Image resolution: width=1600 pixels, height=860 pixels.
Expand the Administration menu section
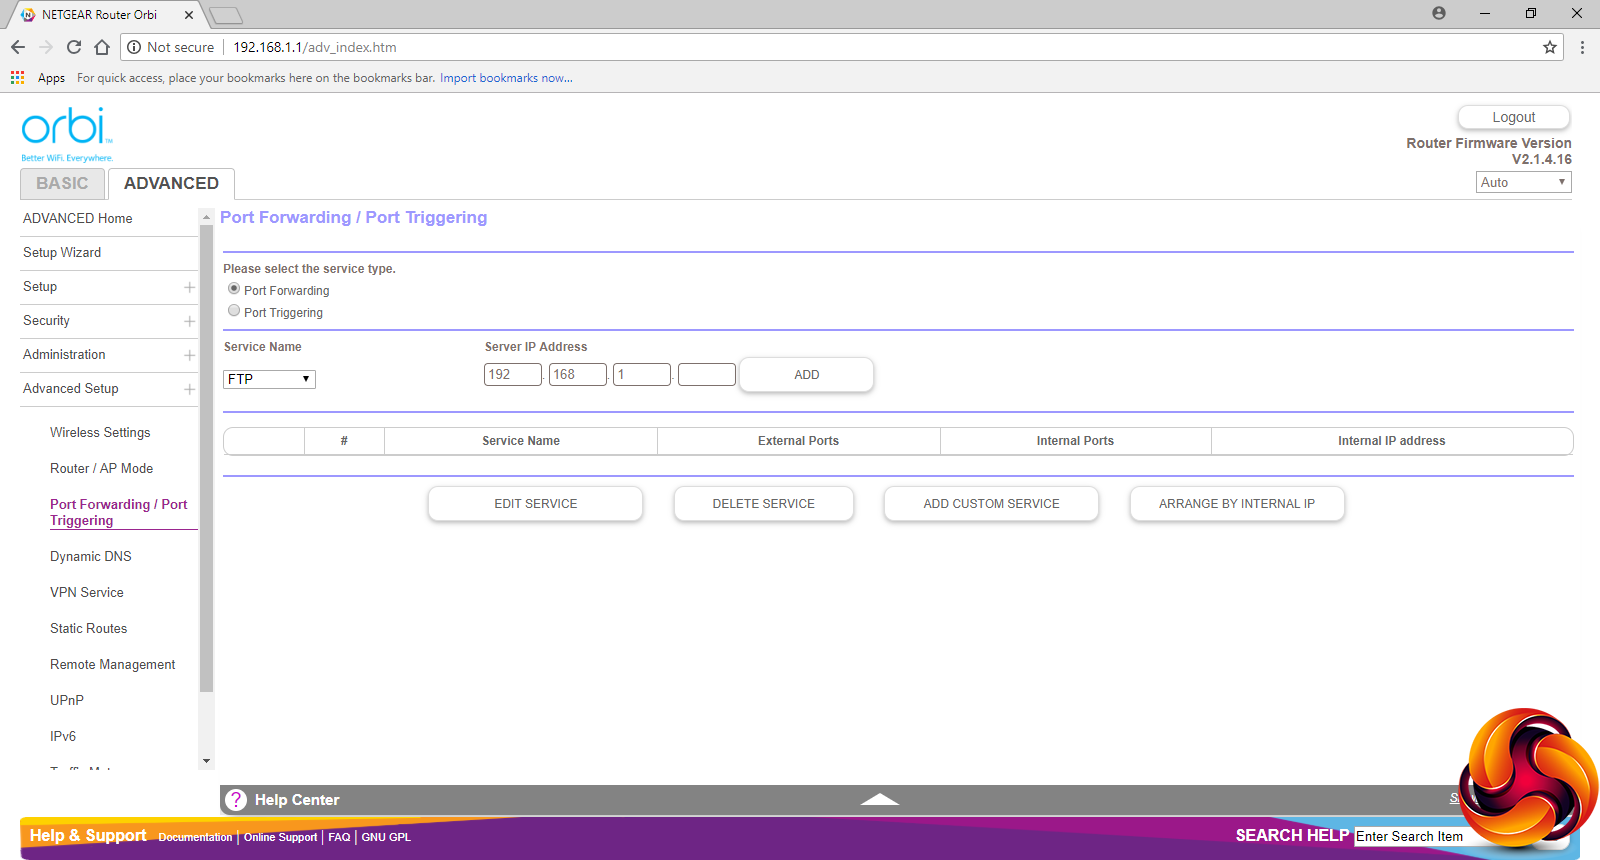(x=189, y=355)
